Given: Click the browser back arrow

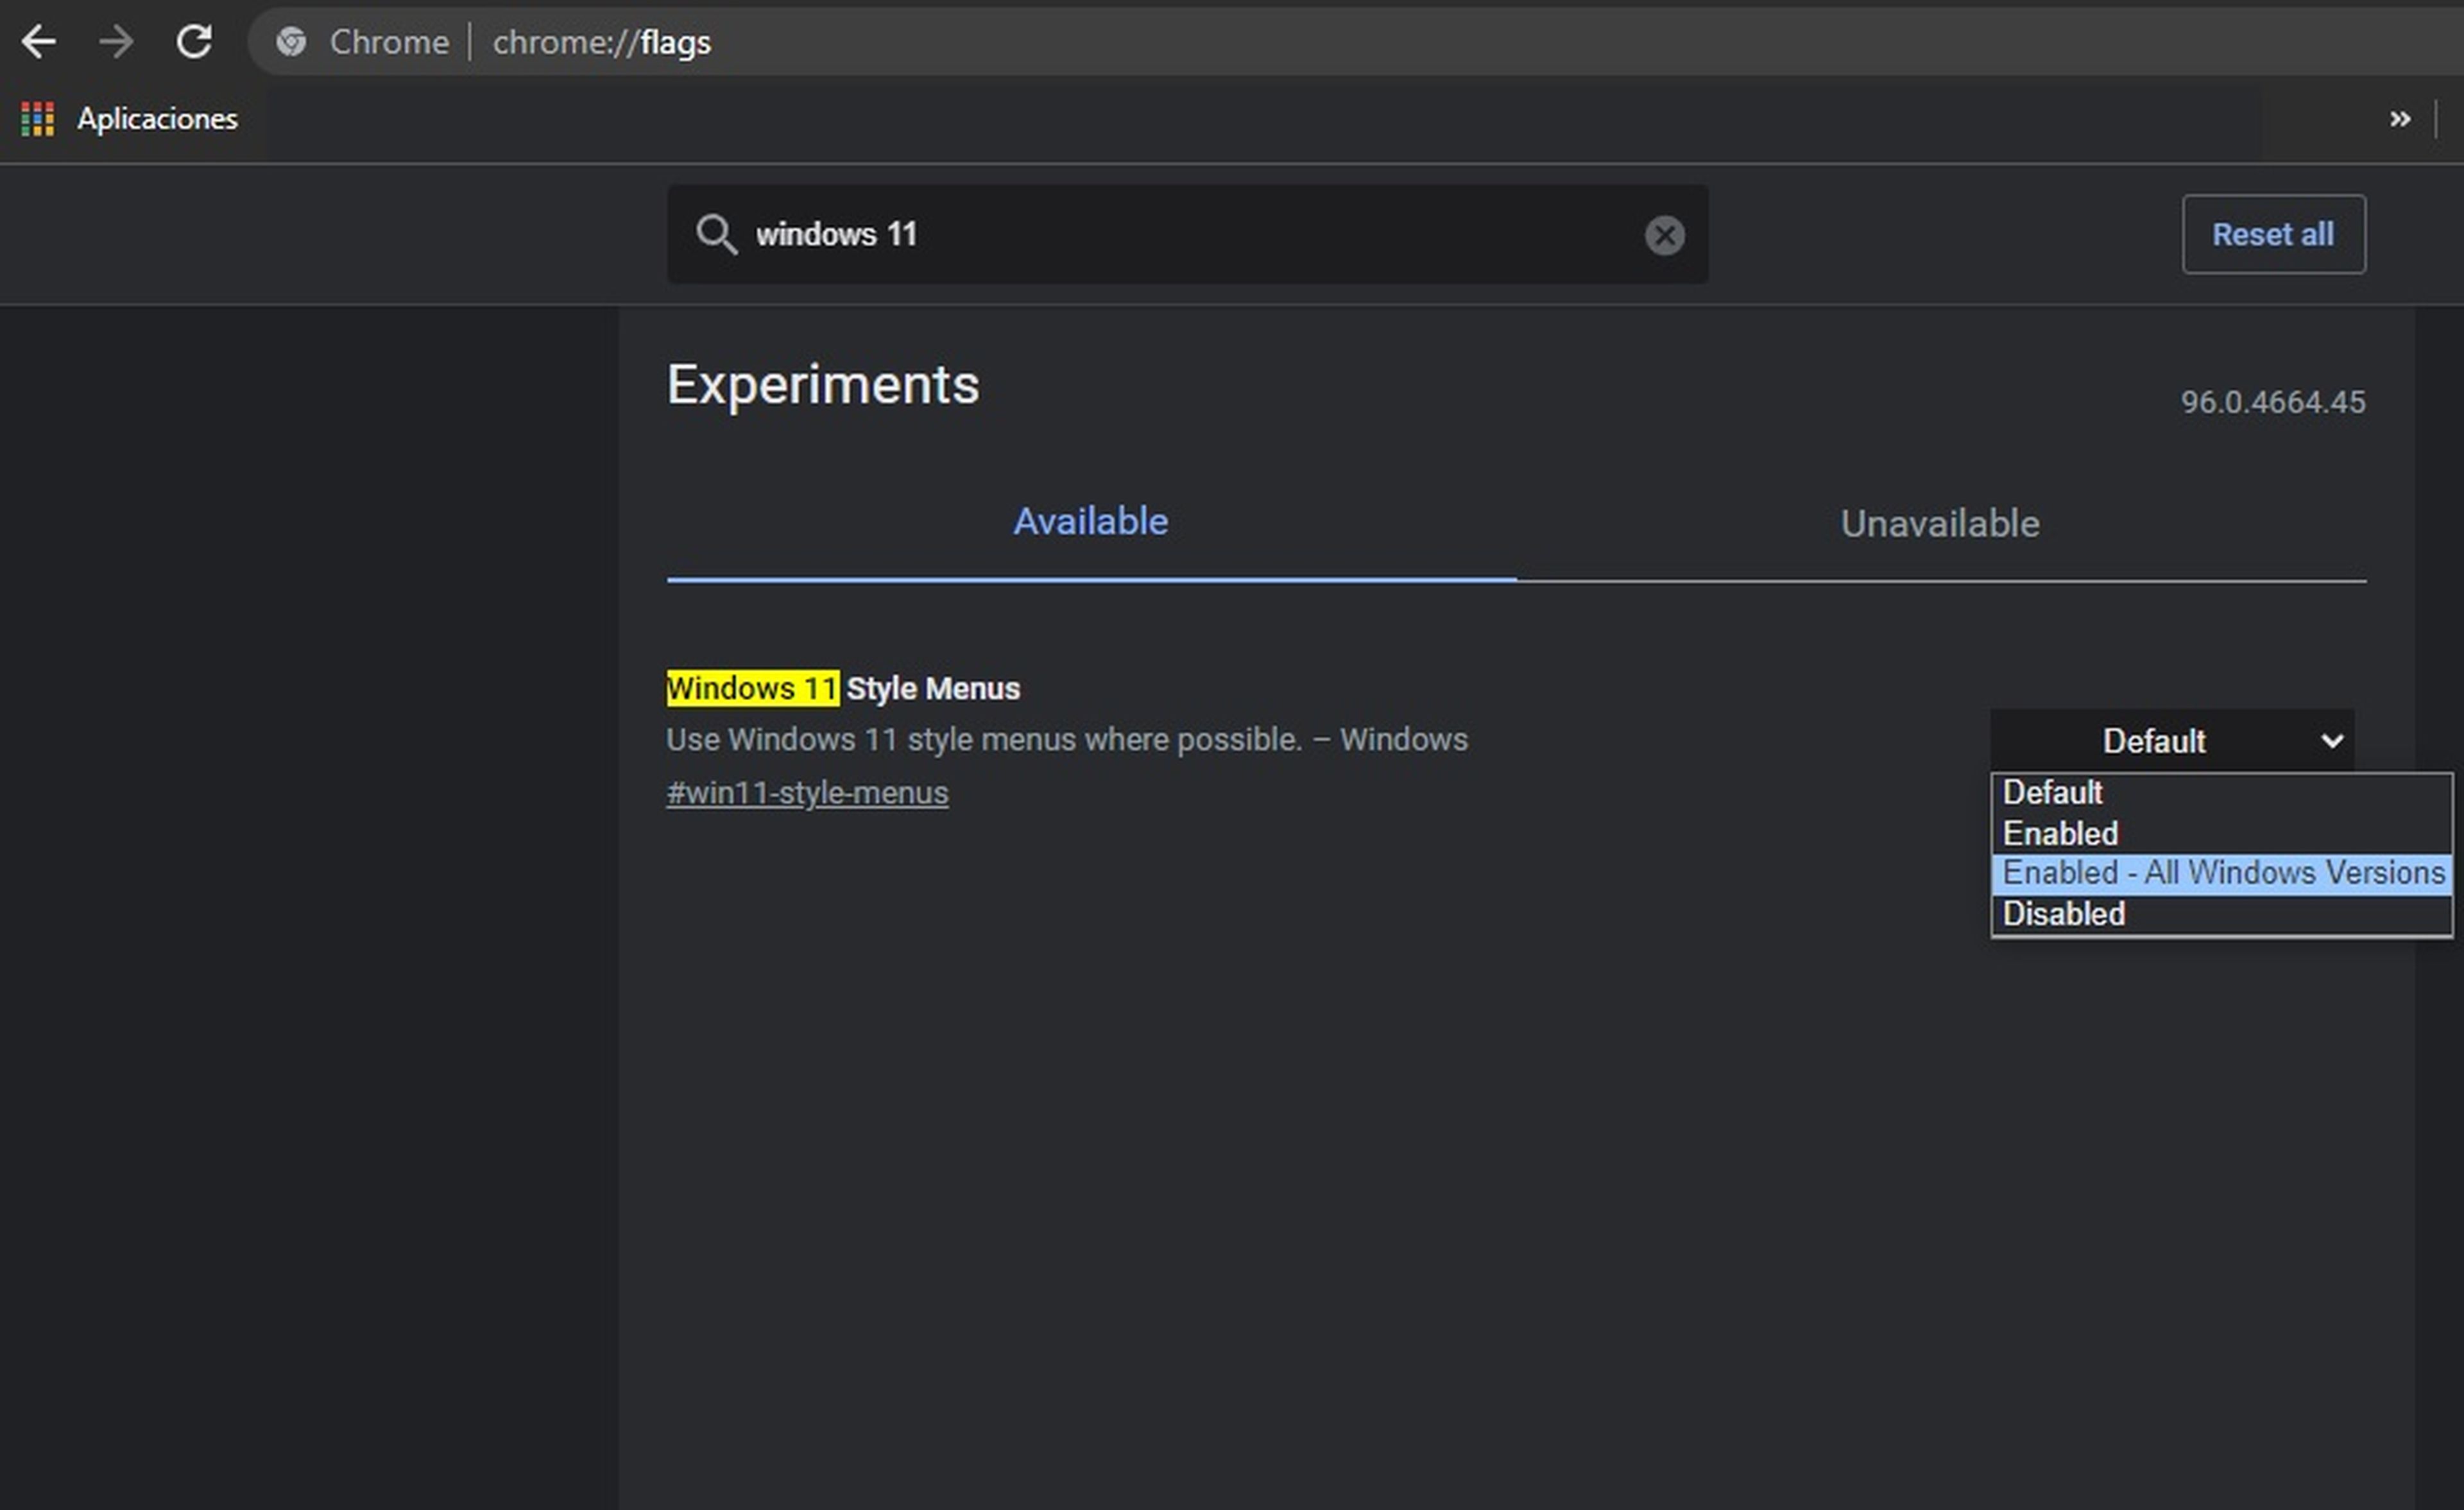Looking at the screenshot, I should click(x=39, y=42).
